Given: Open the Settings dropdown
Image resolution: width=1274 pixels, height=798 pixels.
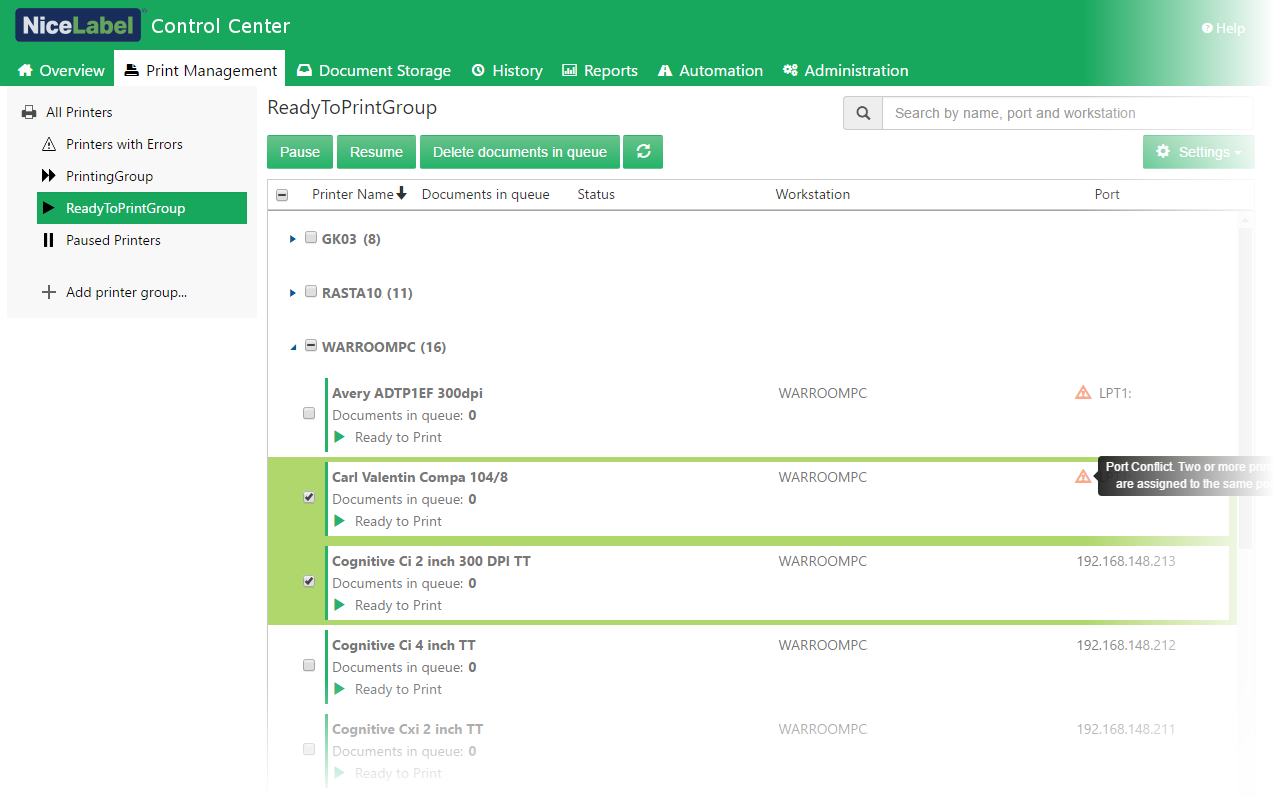Looking at the screenshot, I should point(1198,152).
